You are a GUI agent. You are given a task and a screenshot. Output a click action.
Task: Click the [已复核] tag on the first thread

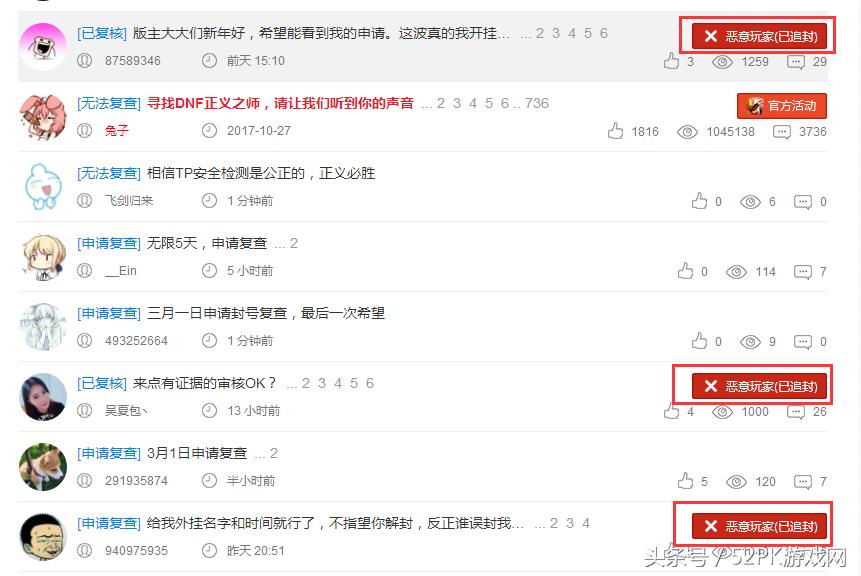(98, 33)
